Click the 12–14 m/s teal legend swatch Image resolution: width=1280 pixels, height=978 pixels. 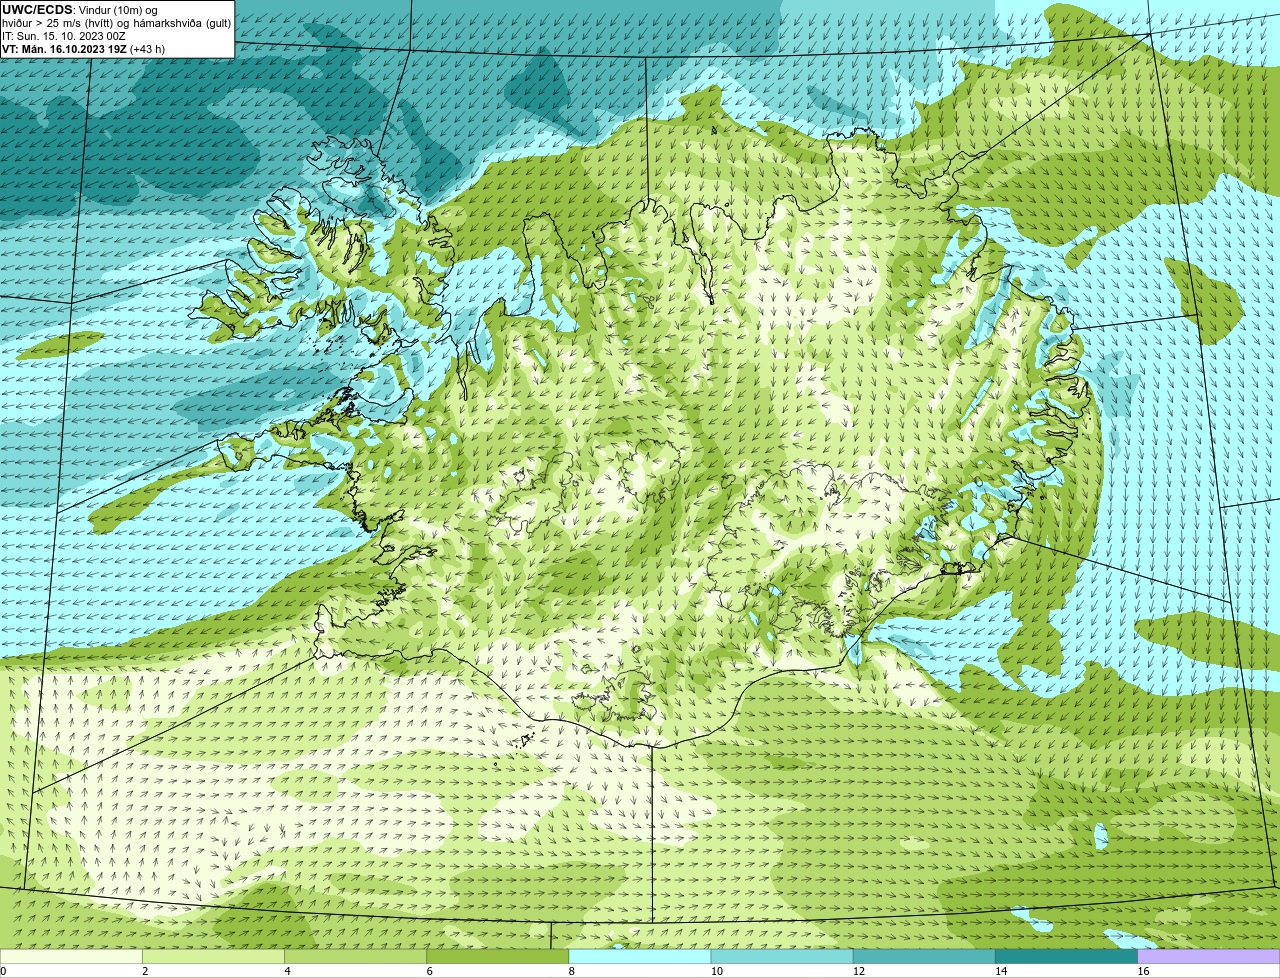pos(924,957)
